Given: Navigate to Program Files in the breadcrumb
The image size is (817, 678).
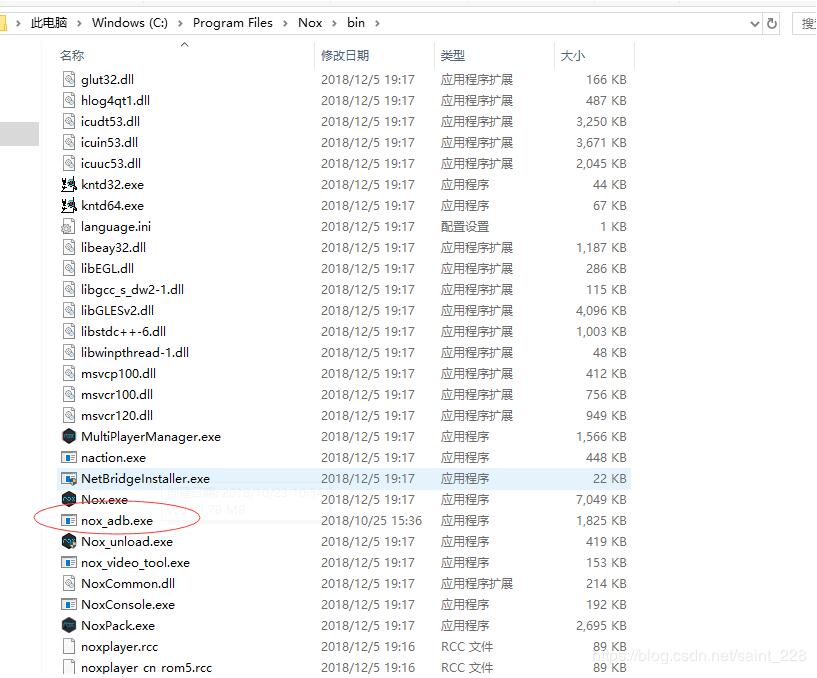Looking at the screenshot, I should coord(232,23).
